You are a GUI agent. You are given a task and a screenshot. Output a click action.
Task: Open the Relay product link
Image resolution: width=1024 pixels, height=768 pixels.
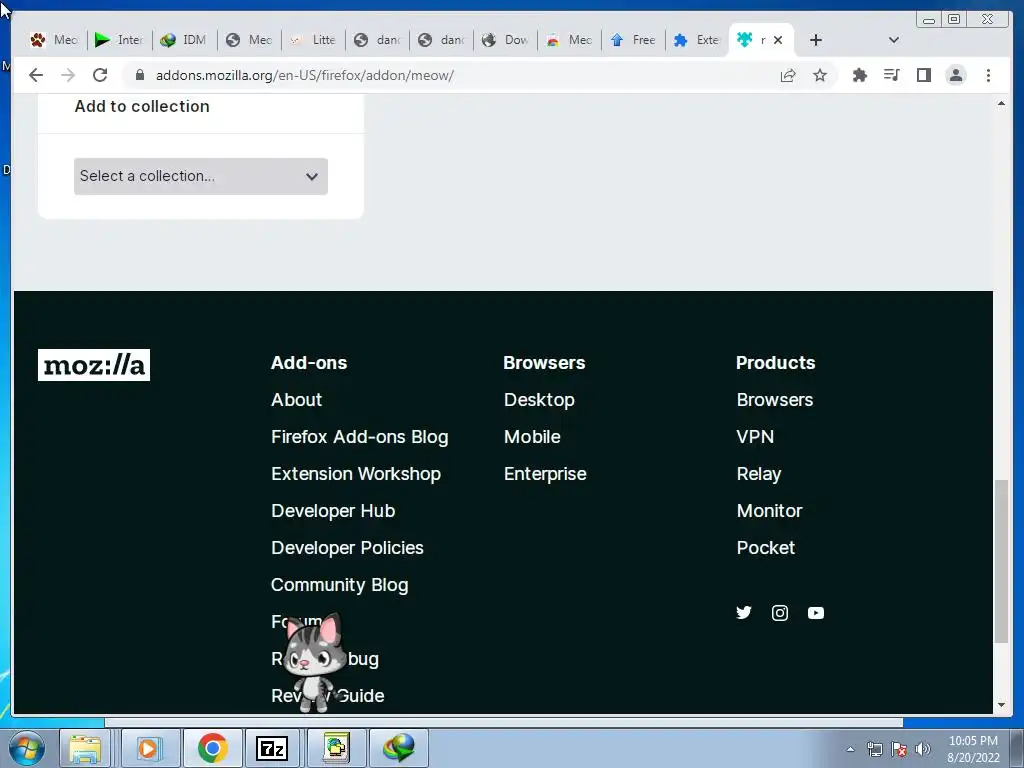(759, 474)
